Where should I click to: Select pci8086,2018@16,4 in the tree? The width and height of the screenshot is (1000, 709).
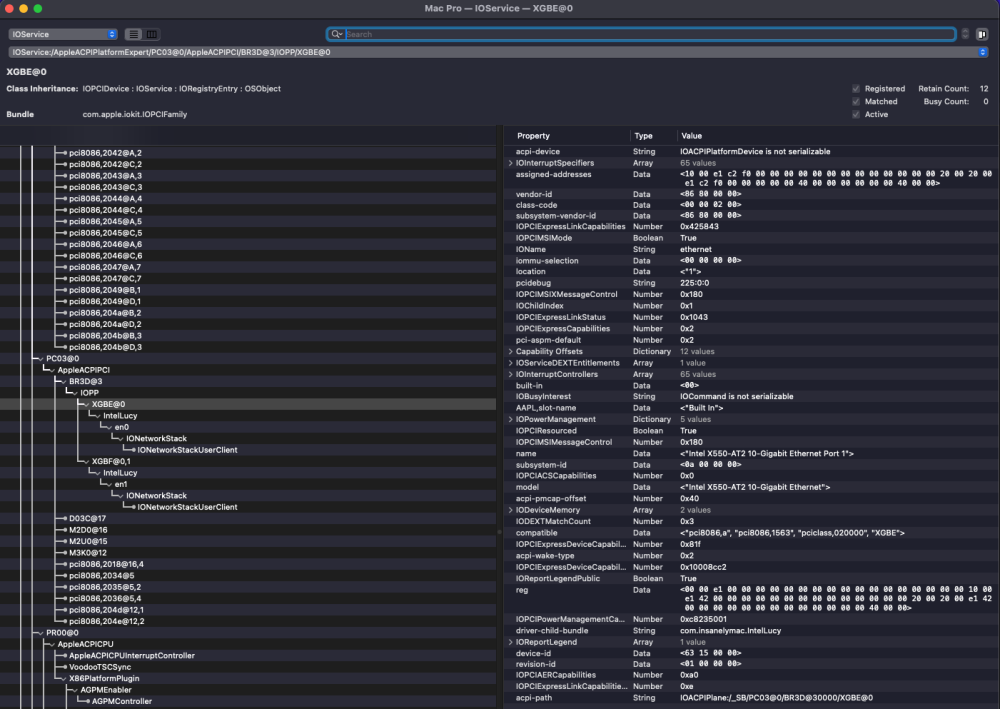tap(106, 565)
